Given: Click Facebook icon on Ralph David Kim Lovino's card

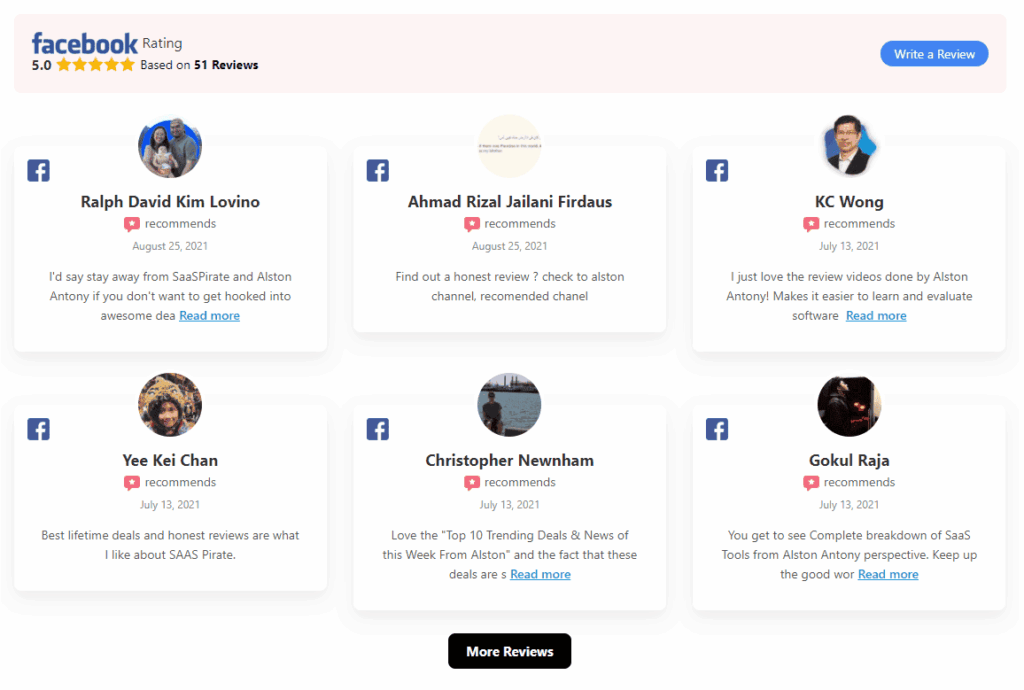Looking at the screenshot, I should [38, 170].
